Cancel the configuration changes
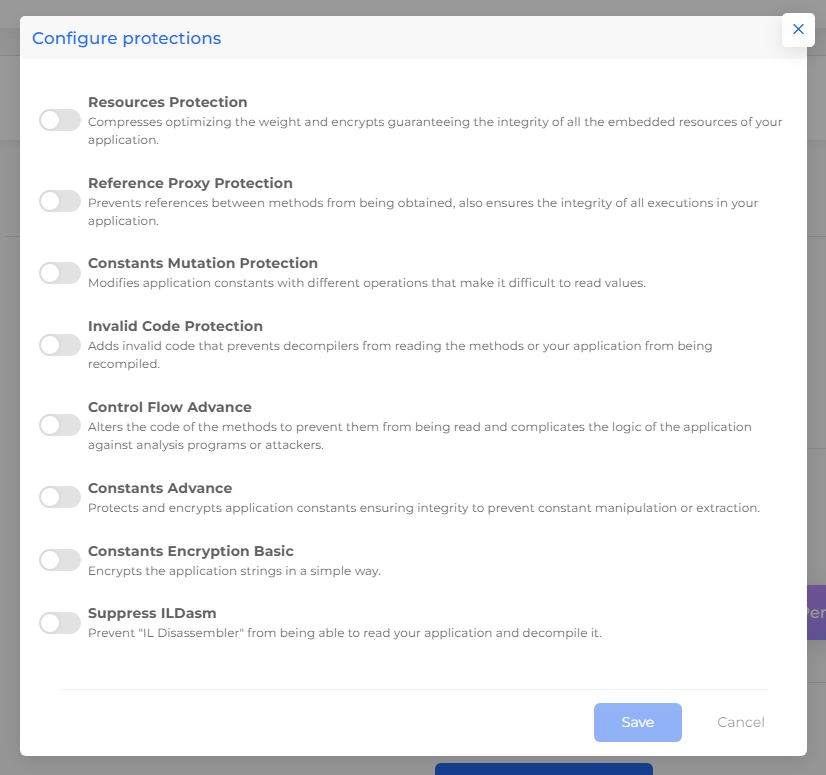 (740, 722)
